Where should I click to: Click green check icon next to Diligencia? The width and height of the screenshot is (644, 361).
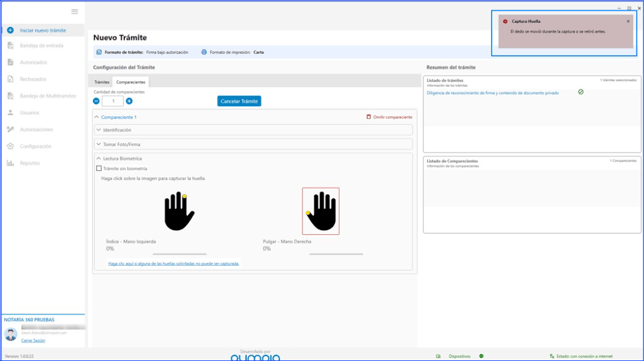tap(581, 92)
